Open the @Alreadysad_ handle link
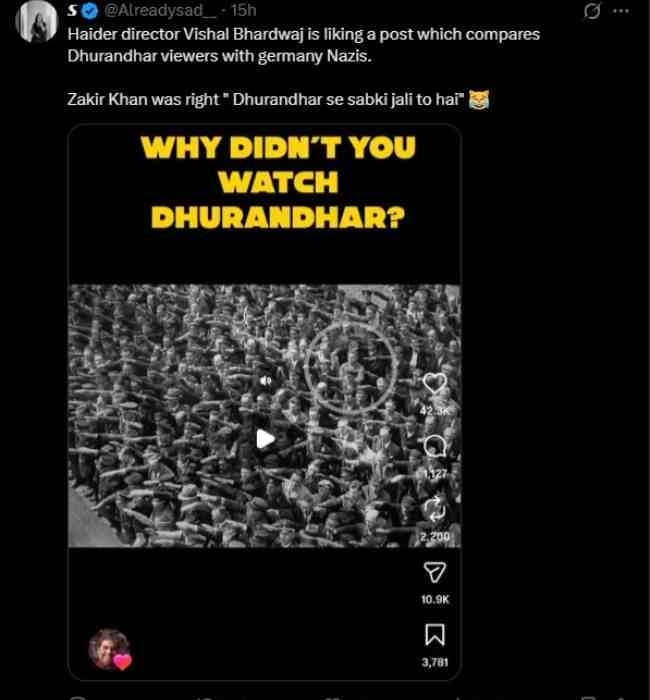The width and height of the screenshot is (650, 700). [x=160, y=10]
